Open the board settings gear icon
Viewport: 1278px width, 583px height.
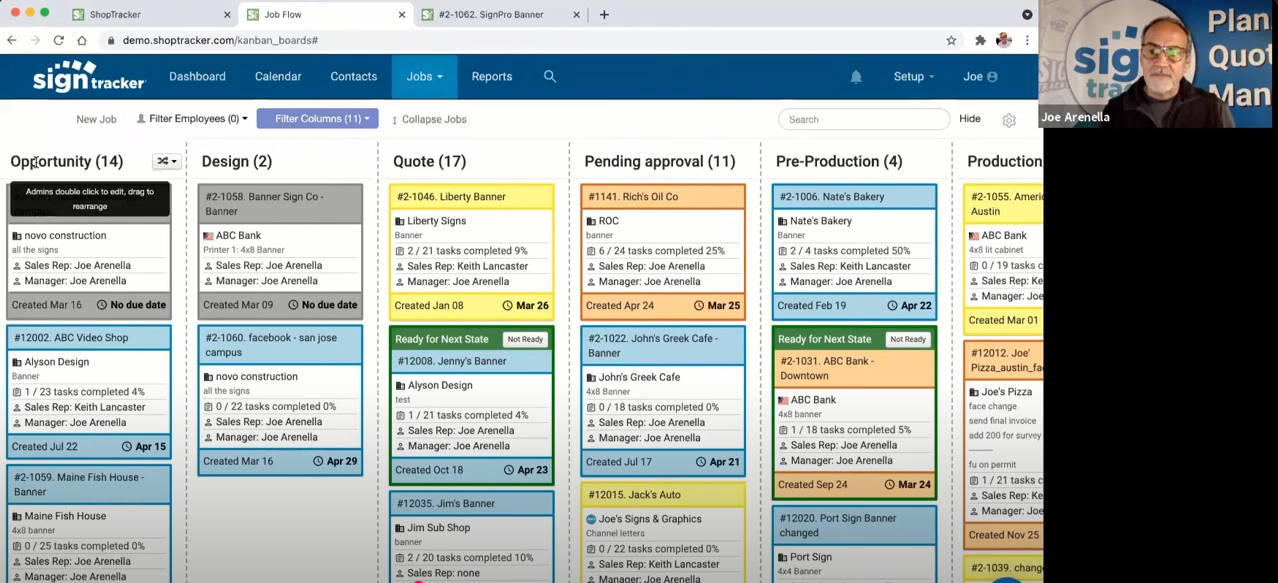tap(1009, 120)
